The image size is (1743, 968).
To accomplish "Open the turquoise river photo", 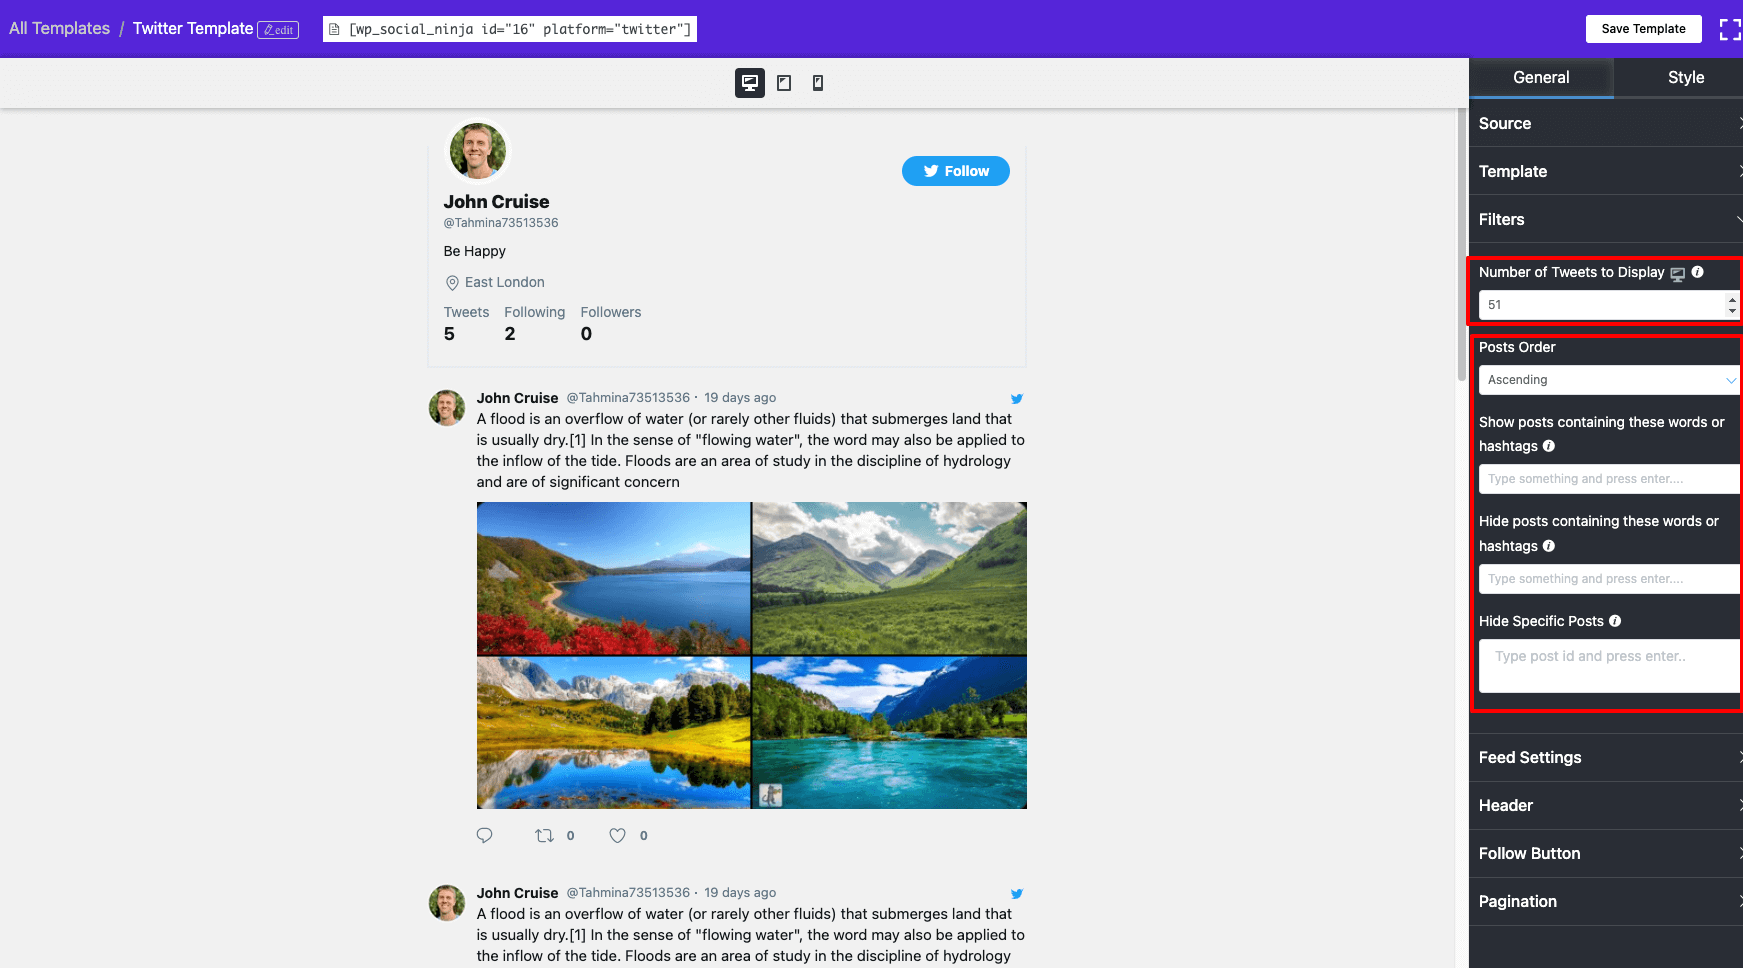I will pyautogui.click(x=889, y=733).
